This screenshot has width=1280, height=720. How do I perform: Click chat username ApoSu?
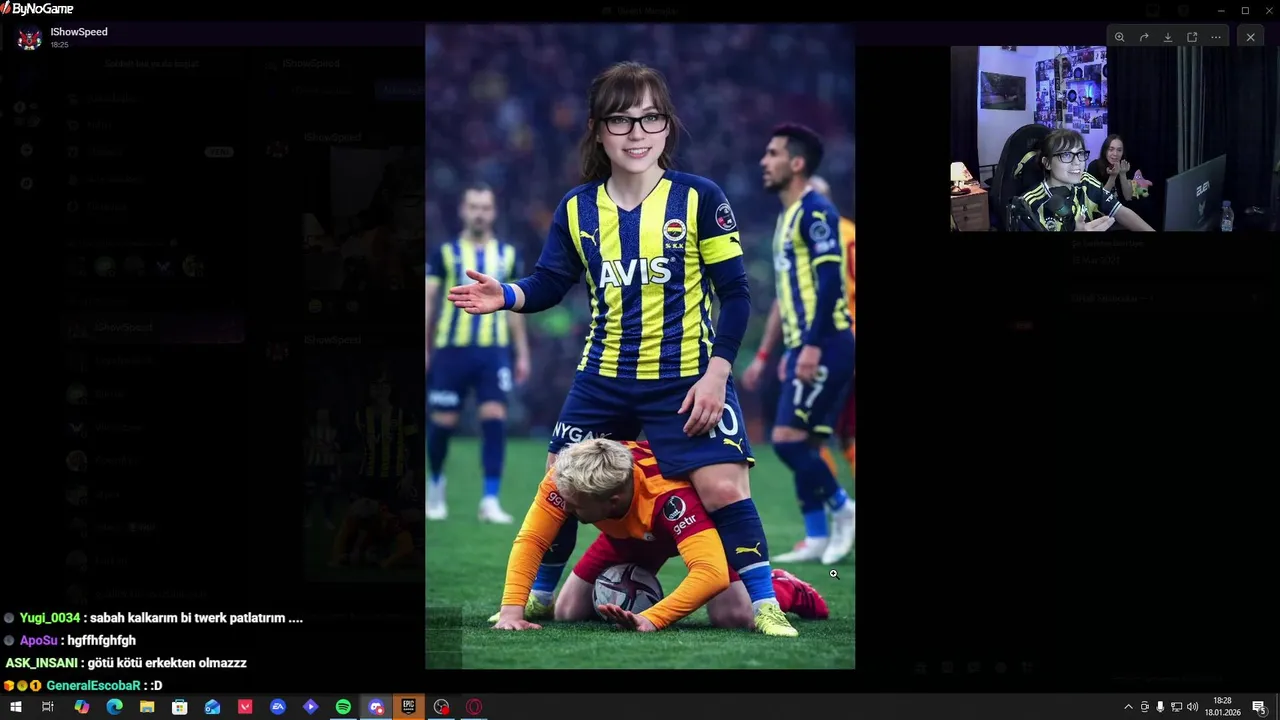click(x=39, y=640)
